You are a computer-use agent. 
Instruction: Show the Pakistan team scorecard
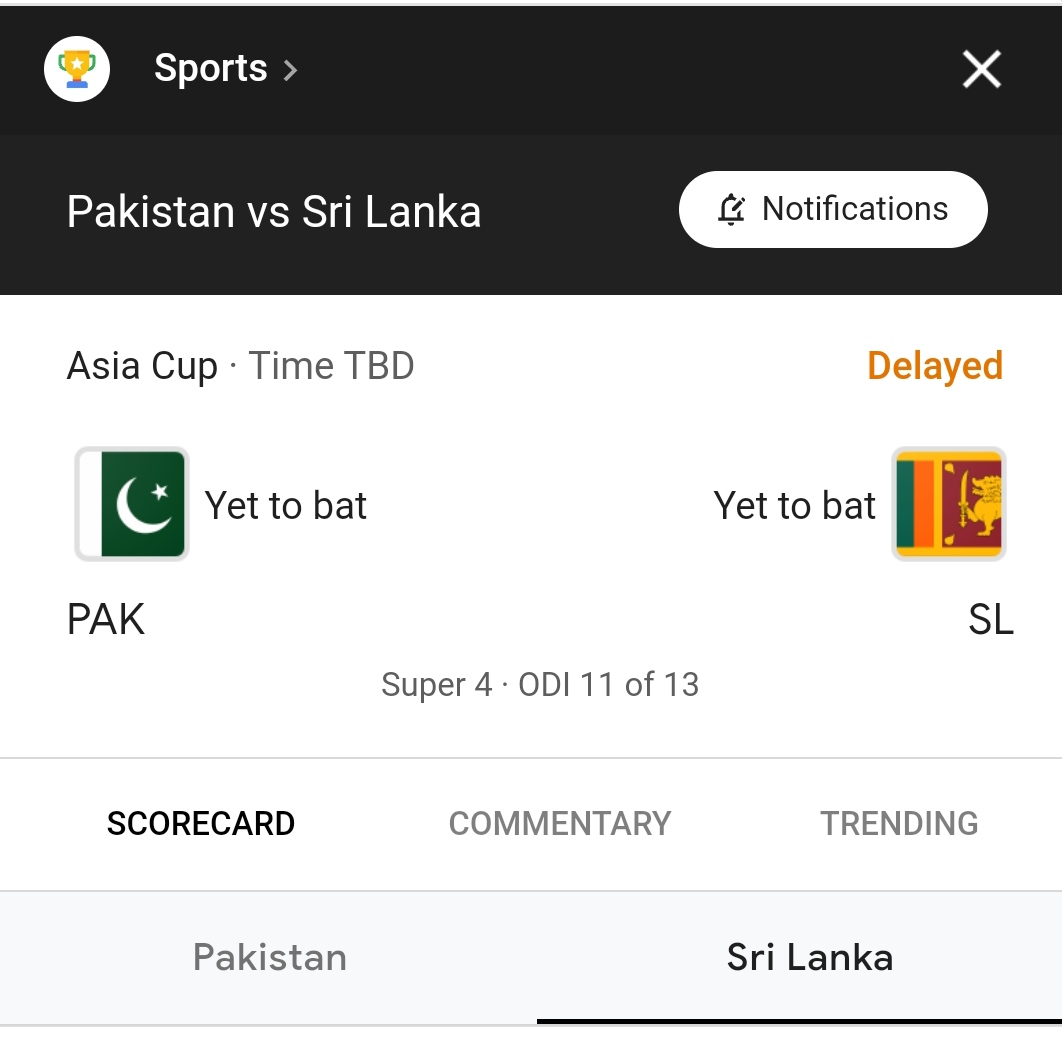(270, 957)
